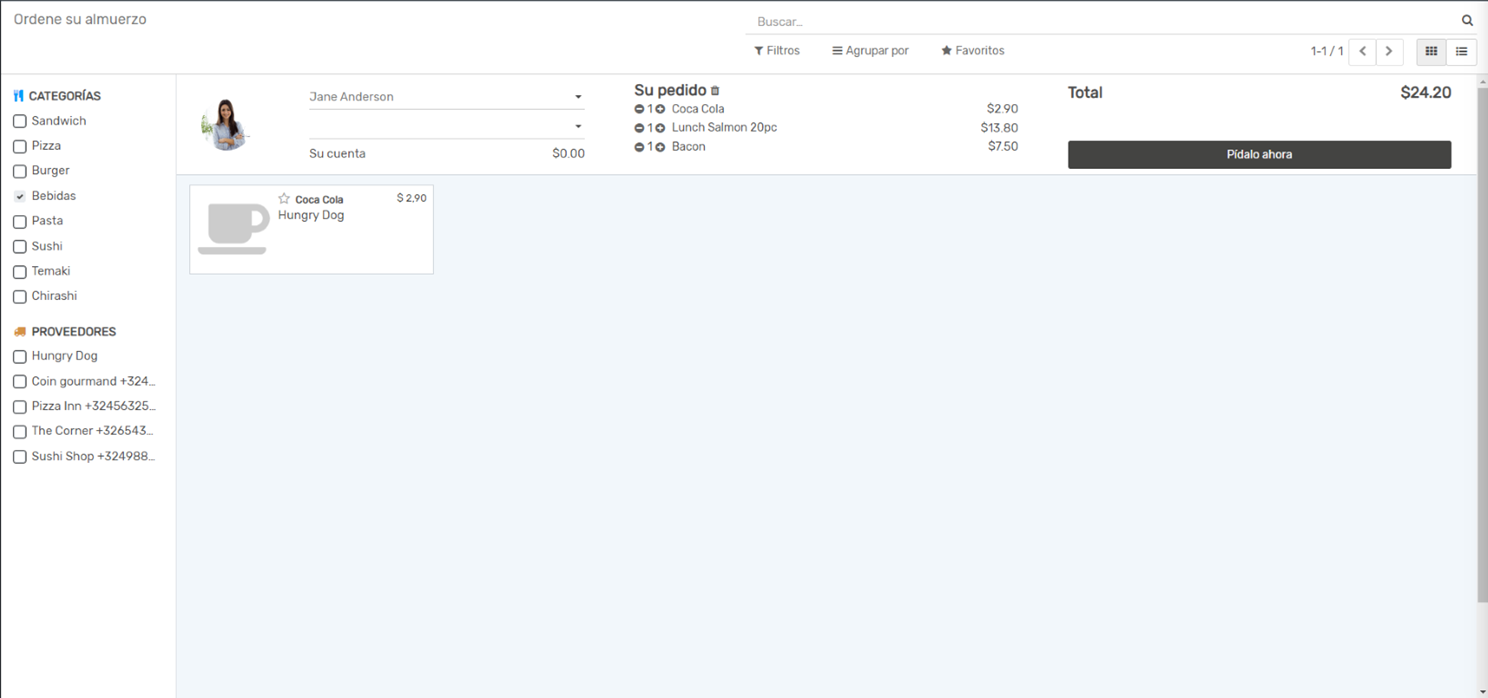Open the Agrupar por menu
The image size is (1488, 698).
[x=870, y=51]
